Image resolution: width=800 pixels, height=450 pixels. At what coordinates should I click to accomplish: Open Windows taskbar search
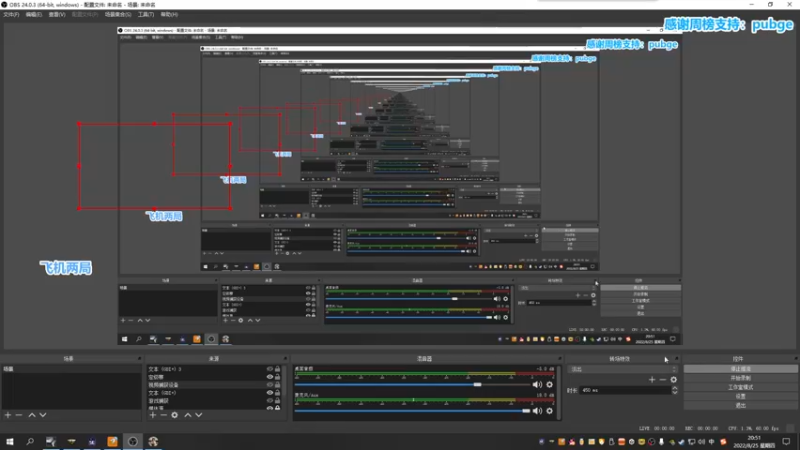[30, 442]
